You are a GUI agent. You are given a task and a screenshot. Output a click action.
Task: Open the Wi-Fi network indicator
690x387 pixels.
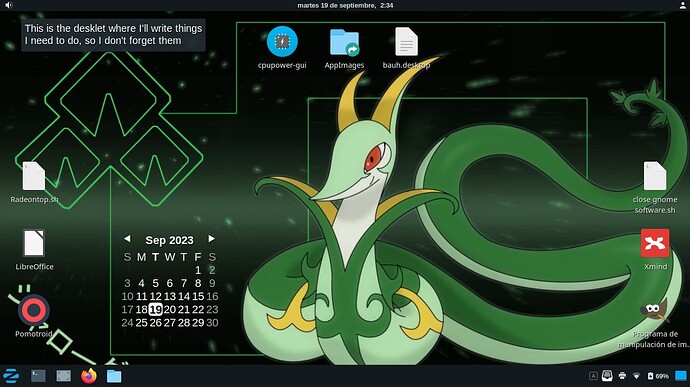(x=636, y=376)
